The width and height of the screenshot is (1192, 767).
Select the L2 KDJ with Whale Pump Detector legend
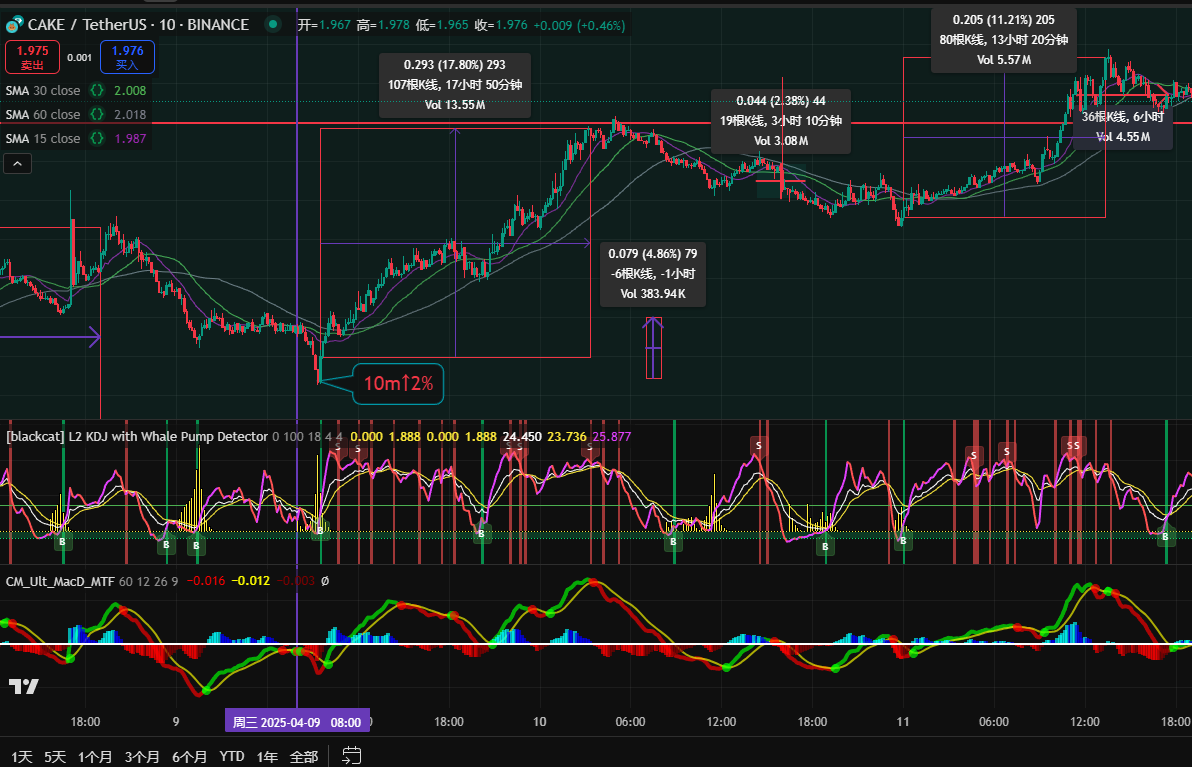(137, 436)
